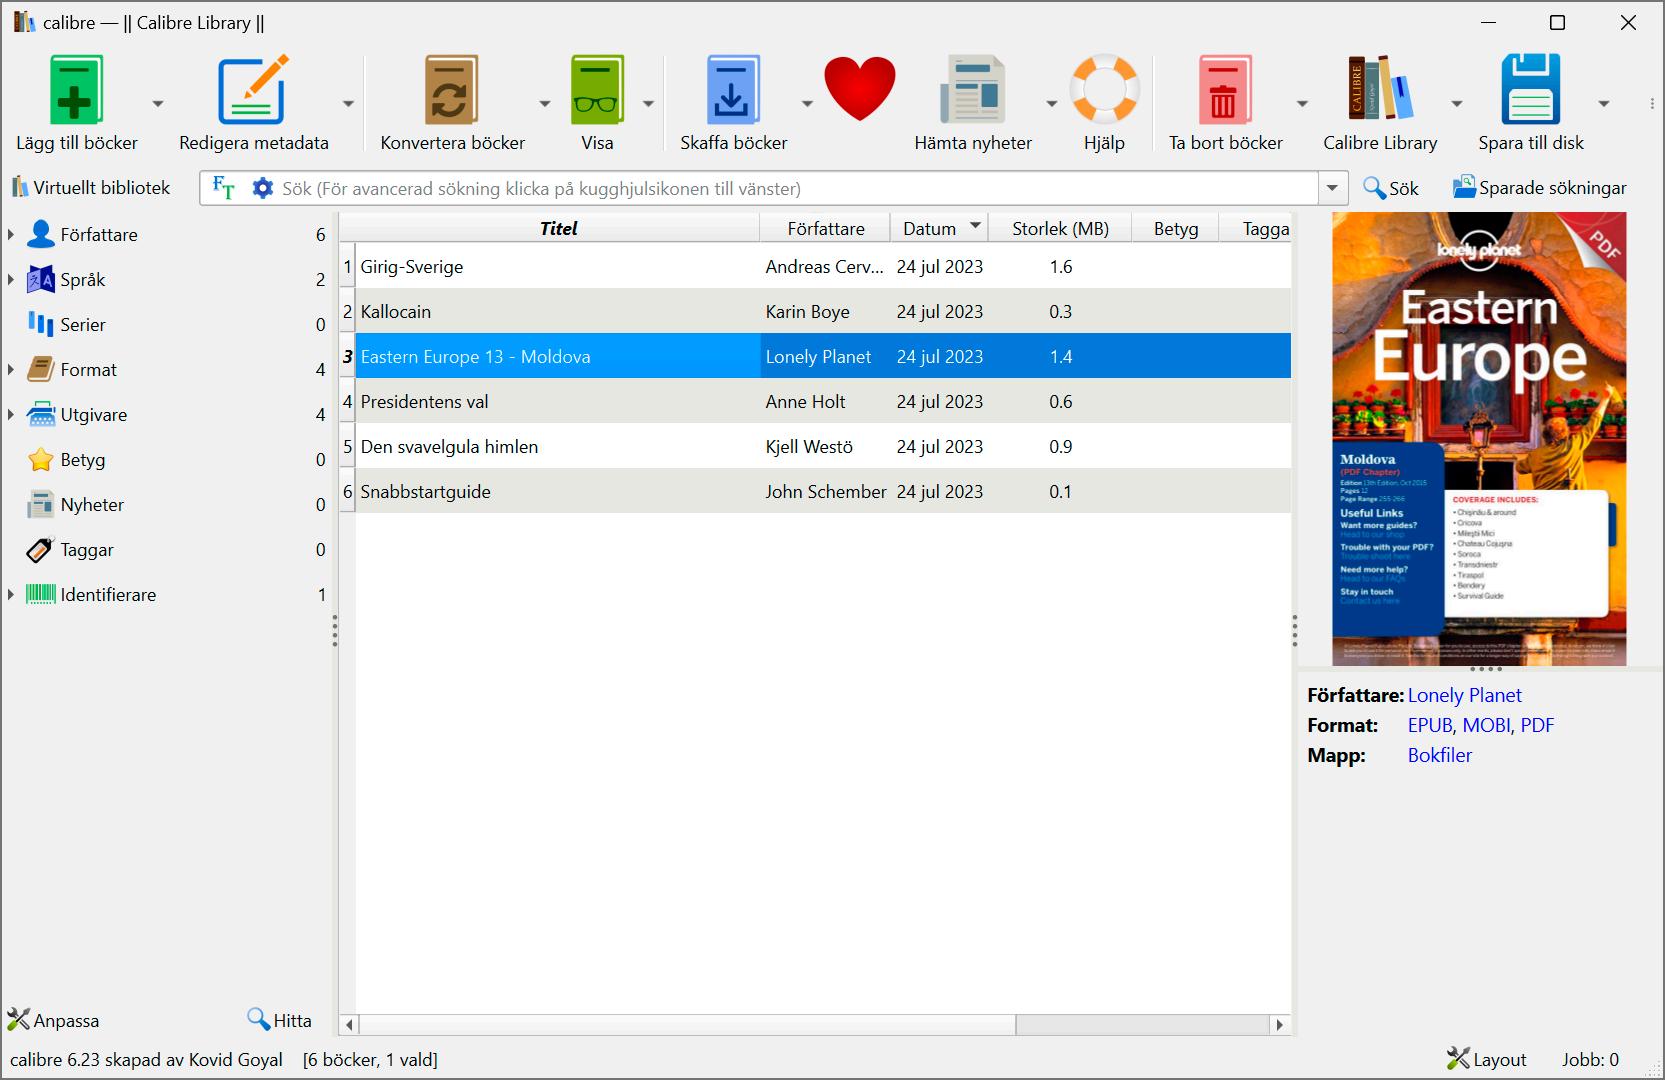
Task: Sort by the Betyg column header
Action: (1176, 228)
